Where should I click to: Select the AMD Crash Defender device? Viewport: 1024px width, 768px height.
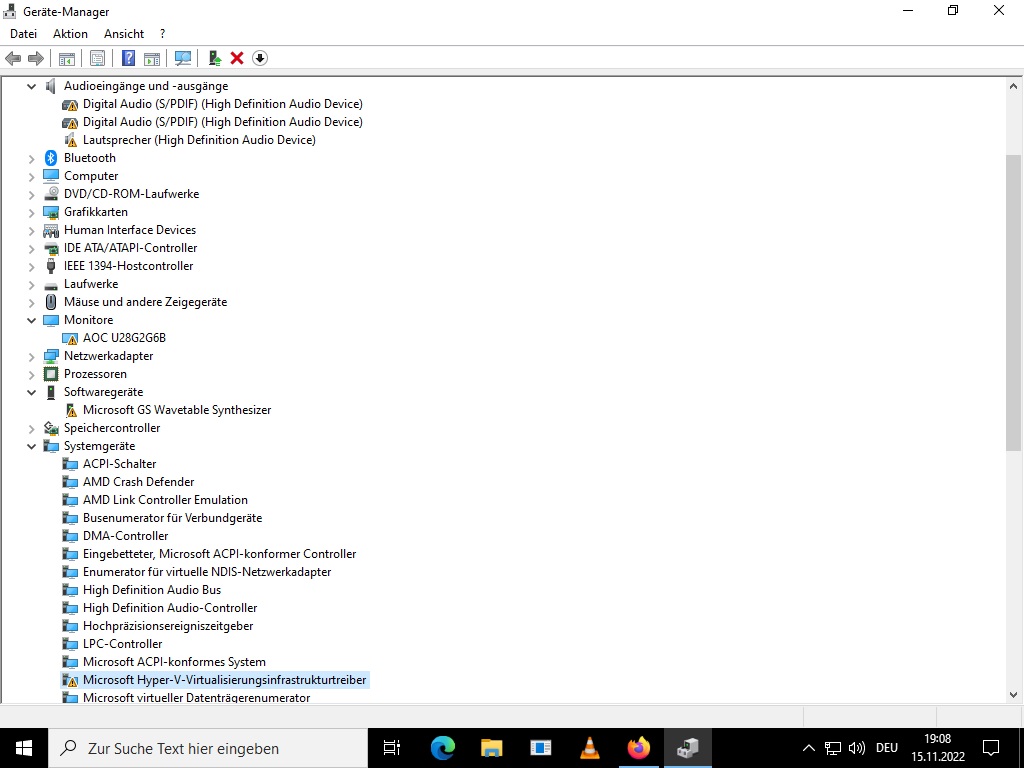pos(138,482)
